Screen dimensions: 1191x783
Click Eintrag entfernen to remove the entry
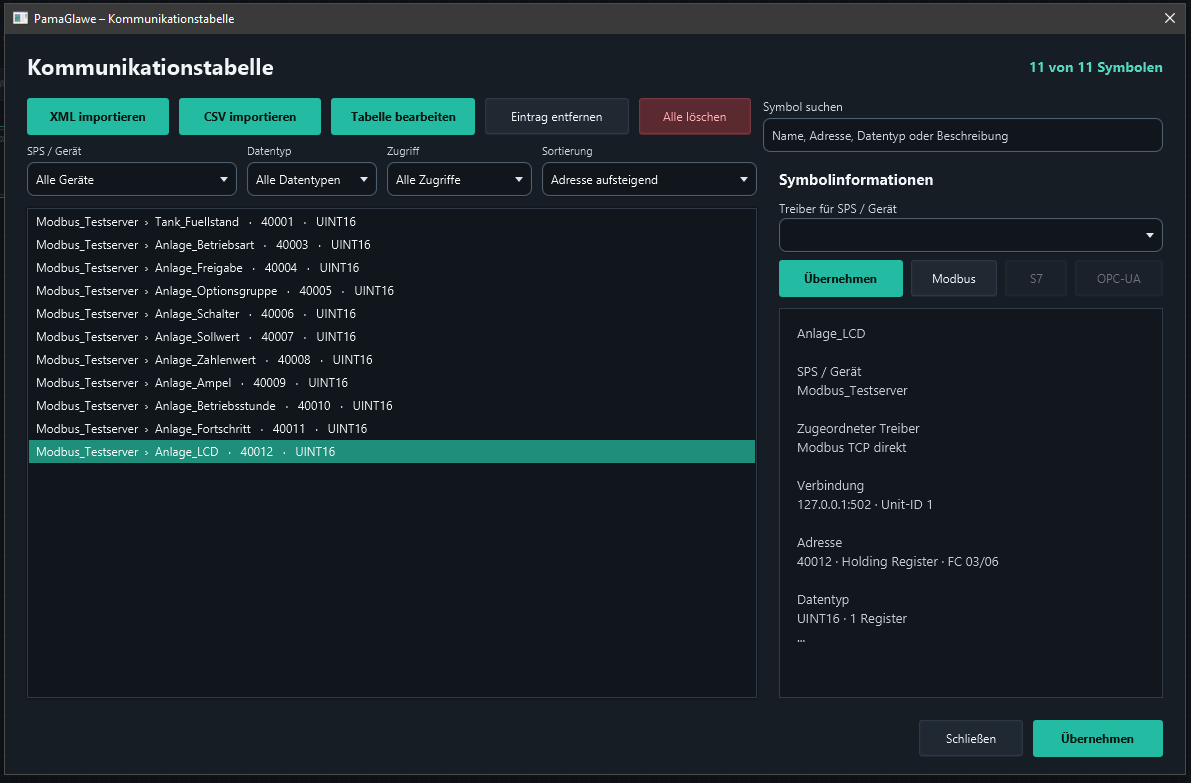[x=557, y=117]
